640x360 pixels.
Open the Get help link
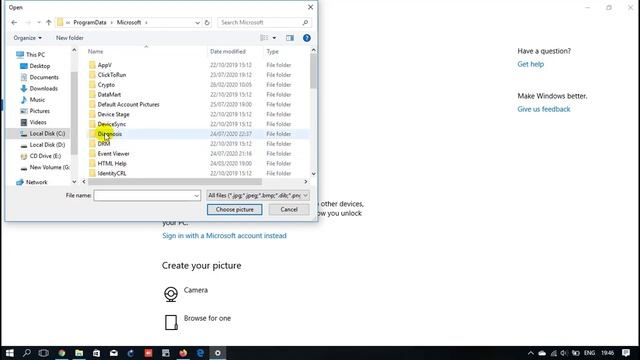pyautogui.click(x=531, y=64)
